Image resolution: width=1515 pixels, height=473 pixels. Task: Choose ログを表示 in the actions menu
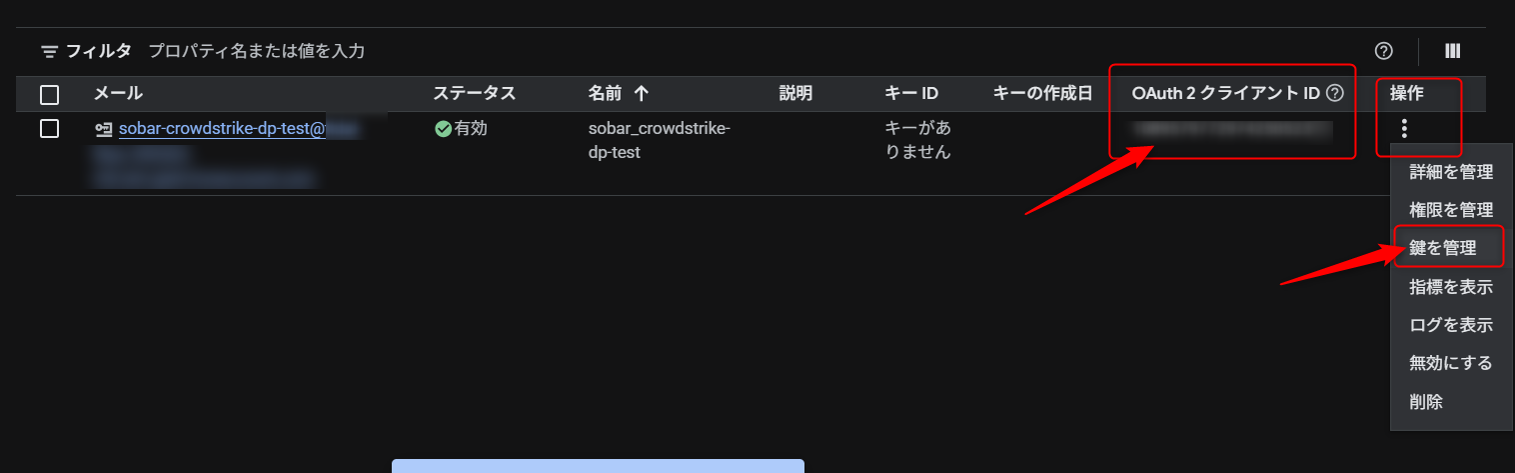(x=1451, y=325)
